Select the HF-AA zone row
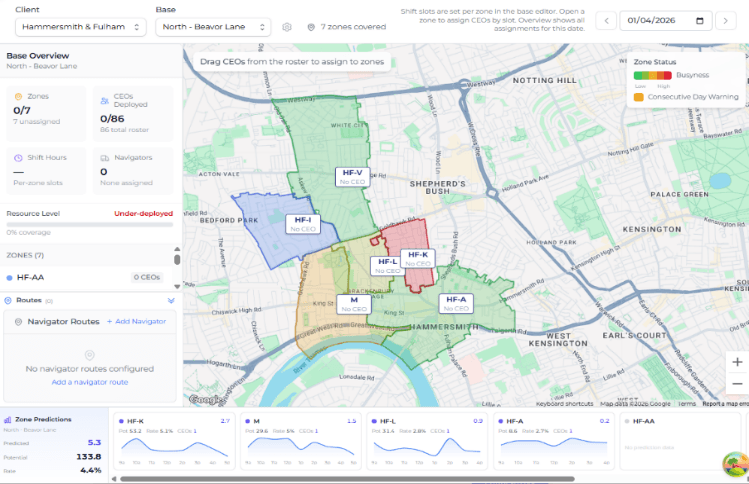 coord(85,278)
